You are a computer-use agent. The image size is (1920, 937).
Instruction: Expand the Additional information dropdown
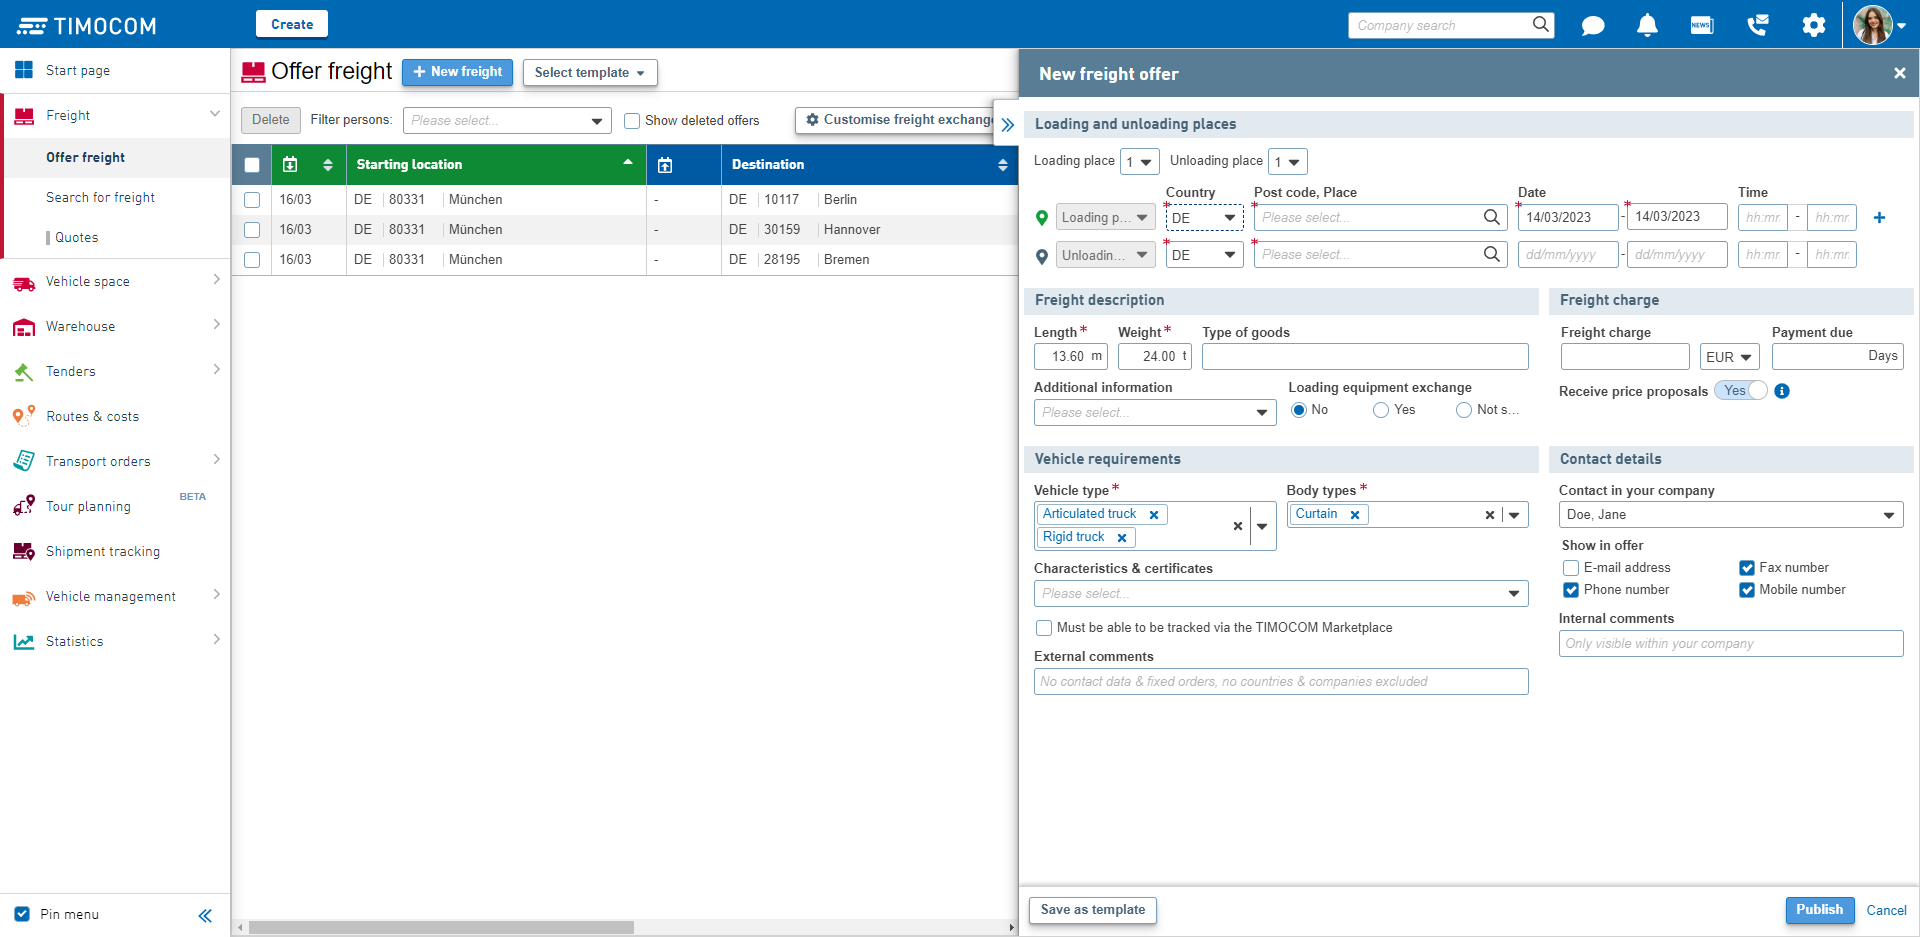click(x=1262, y=412)
